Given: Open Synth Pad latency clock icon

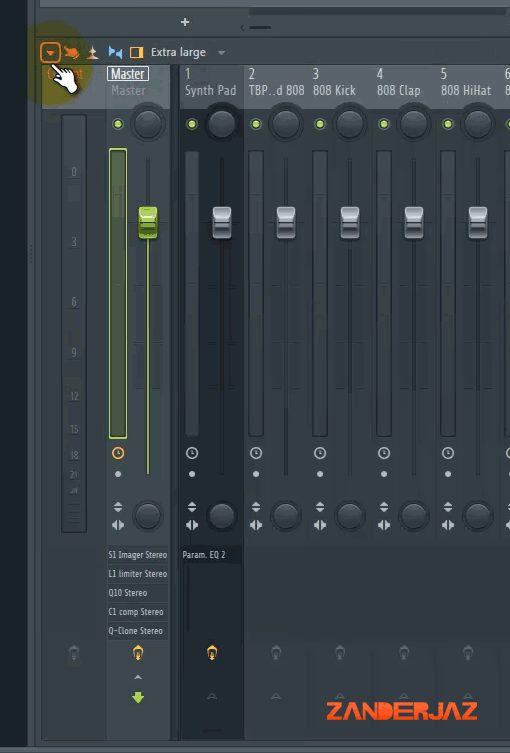Looking at the screenshot, I should pos(192,453).
